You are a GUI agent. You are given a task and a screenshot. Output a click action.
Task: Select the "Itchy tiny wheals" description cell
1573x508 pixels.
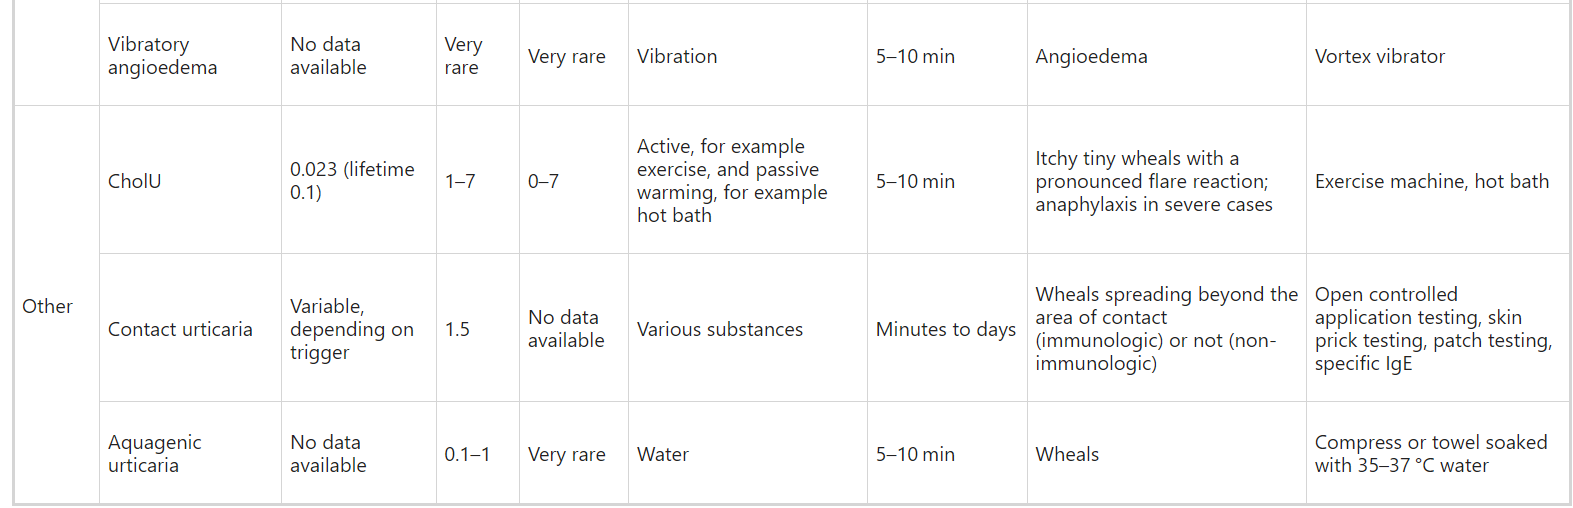point(1153,181)
